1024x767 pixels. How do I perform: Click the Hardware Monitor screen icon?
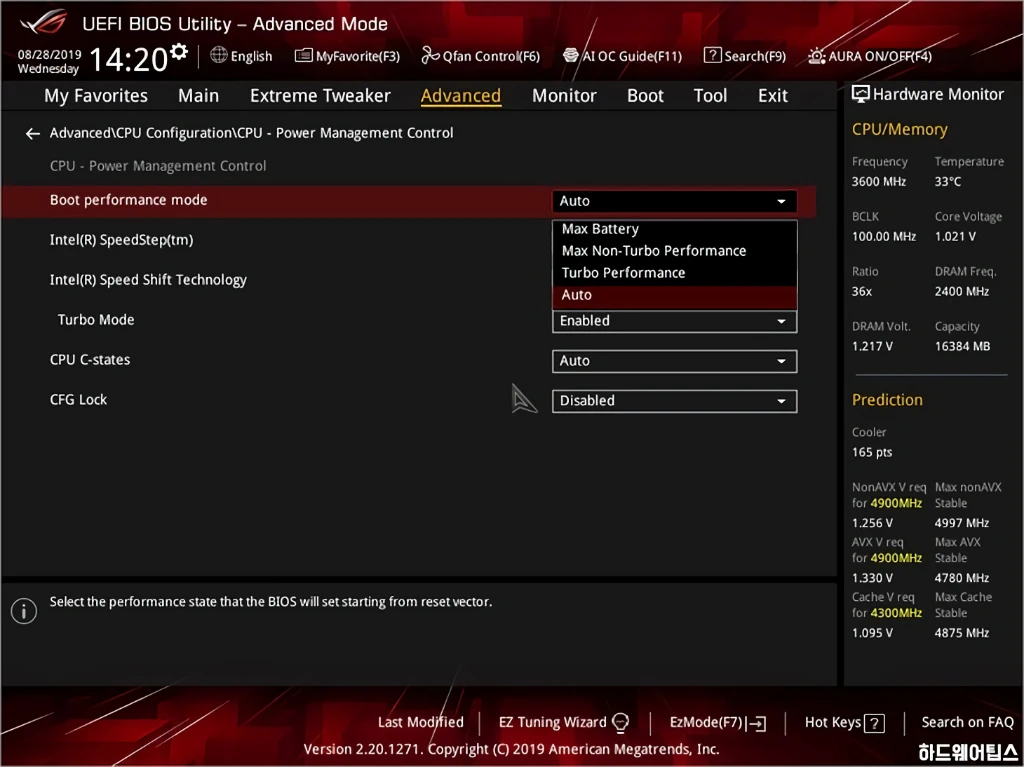(861, 95)
